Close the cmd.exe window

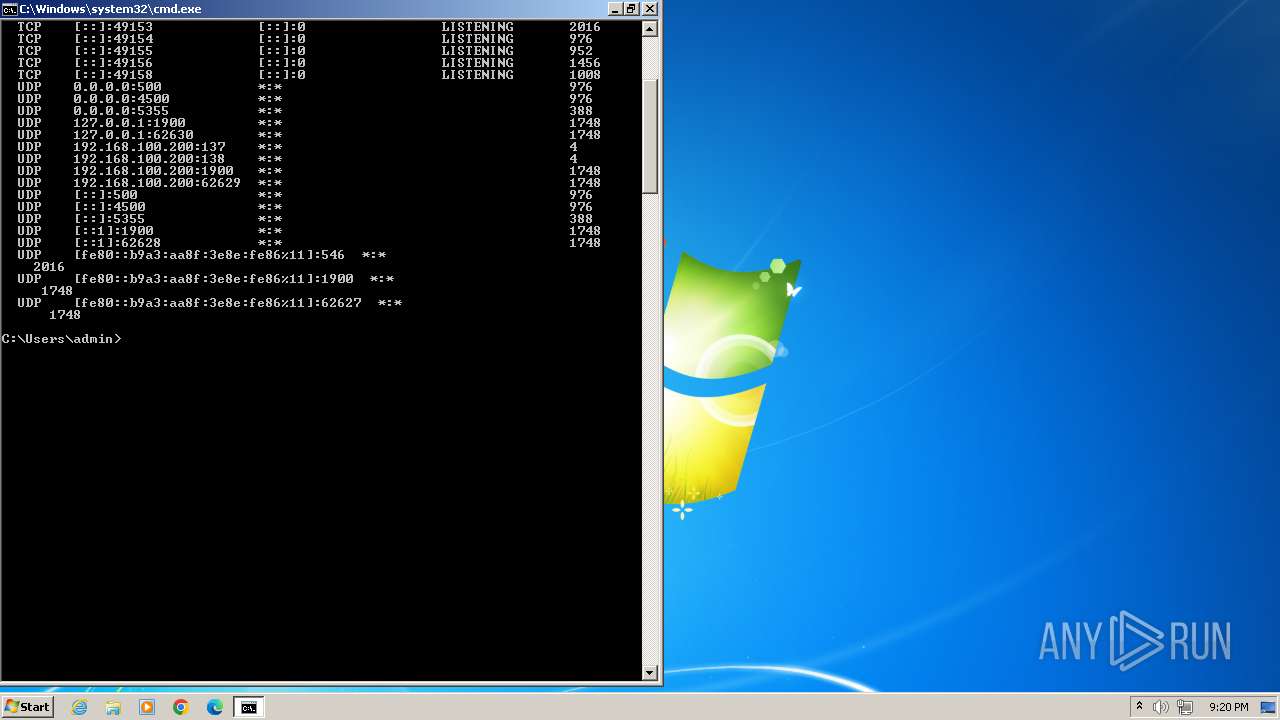tap(650, 9)
